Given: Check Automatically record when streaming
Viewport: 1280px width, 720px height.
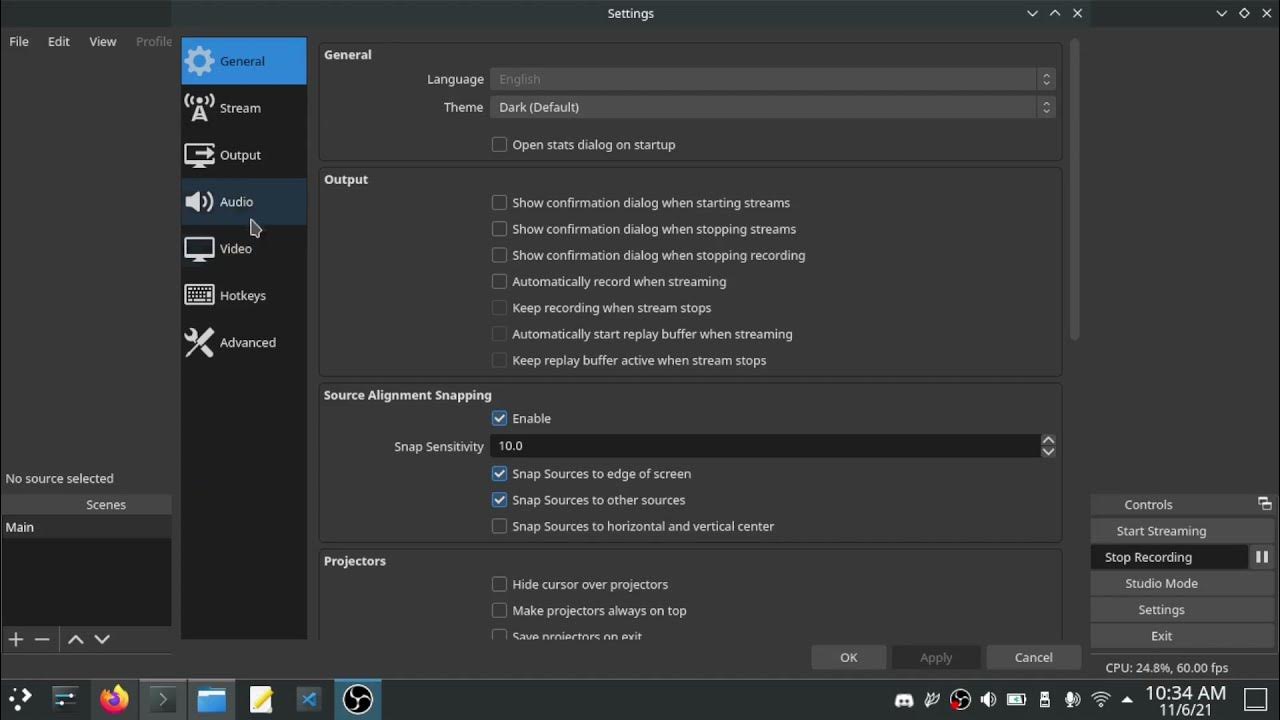Looking at the screenshot, I should [500, 281].
